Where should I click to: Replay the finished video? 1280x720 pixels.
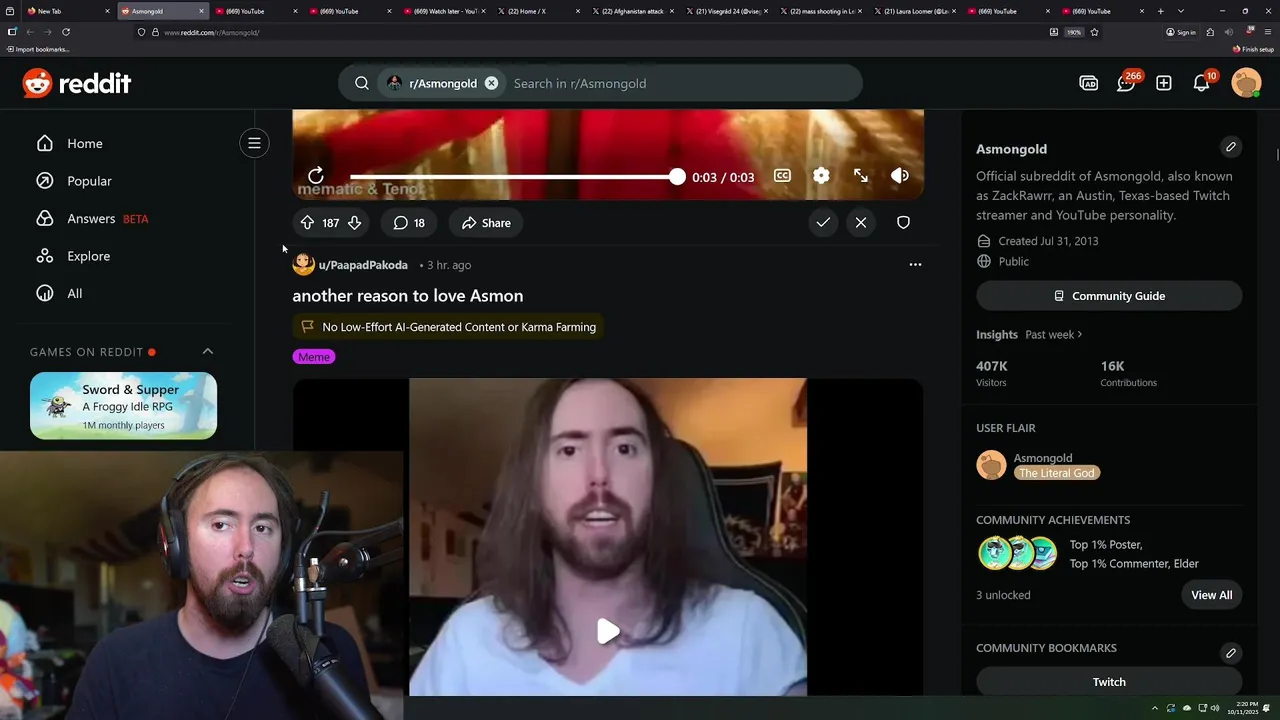(316, 176)
